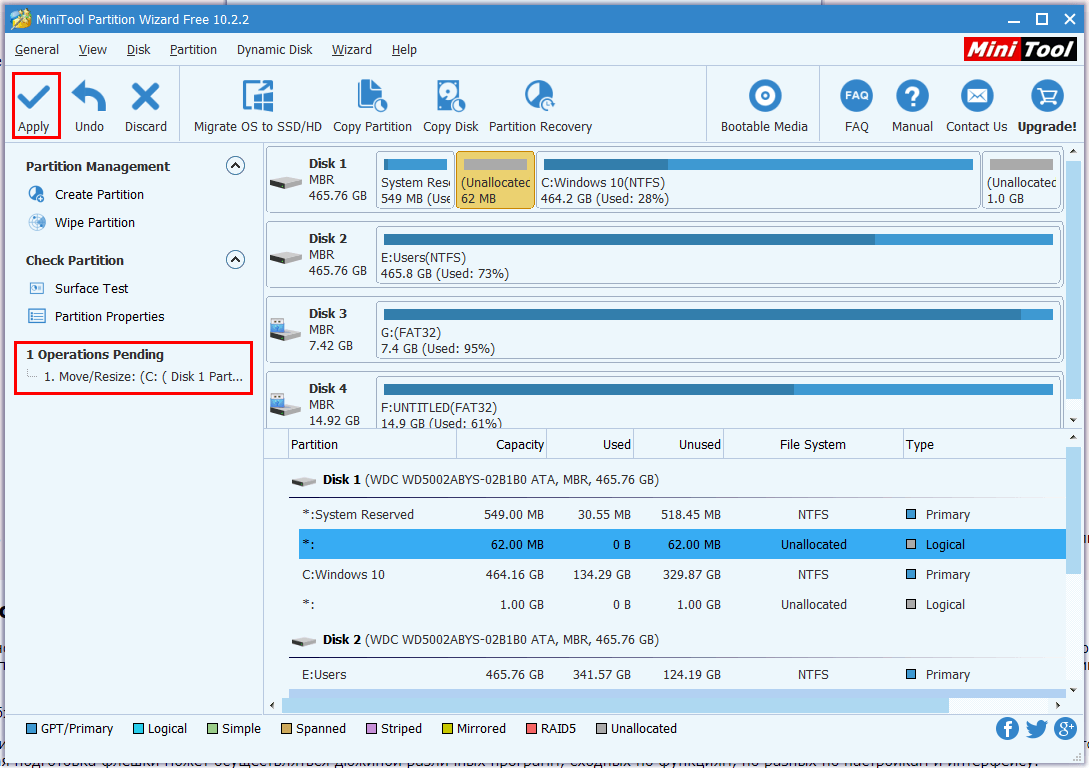Viewport: 1089px width, 768px height.
Task: Select the 62.00 MB unallocated table row
Action: [682, 544]
